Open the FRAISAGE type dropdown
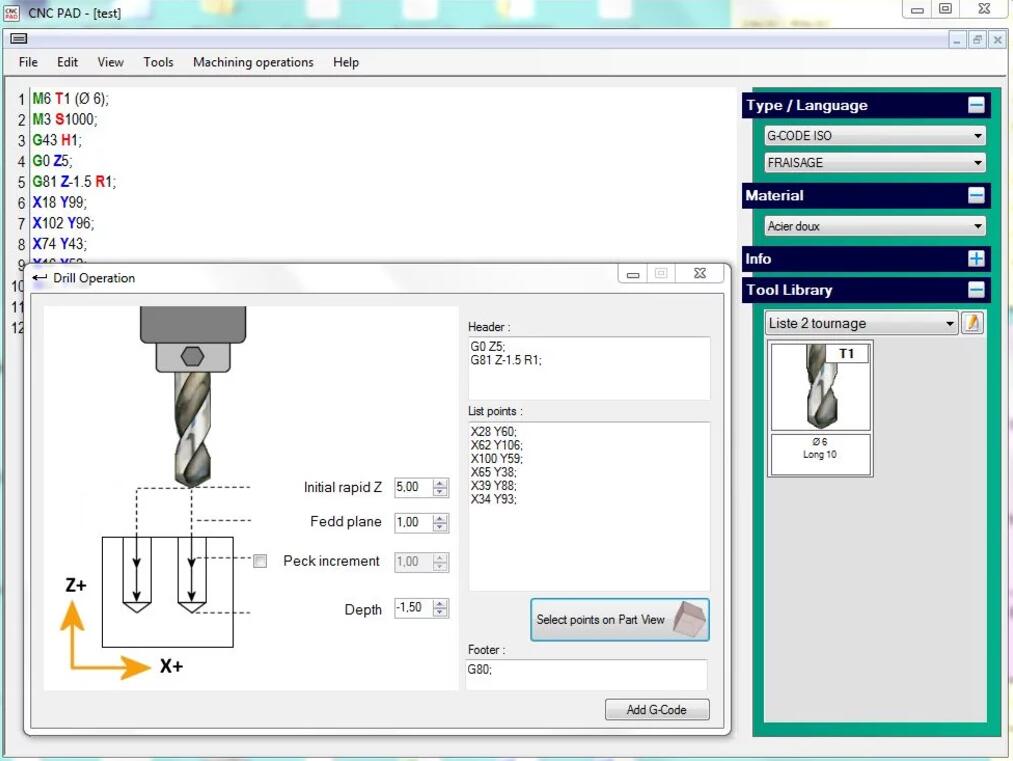The width and height of the screenshot is (1013, 761). [x=875, y=163]
